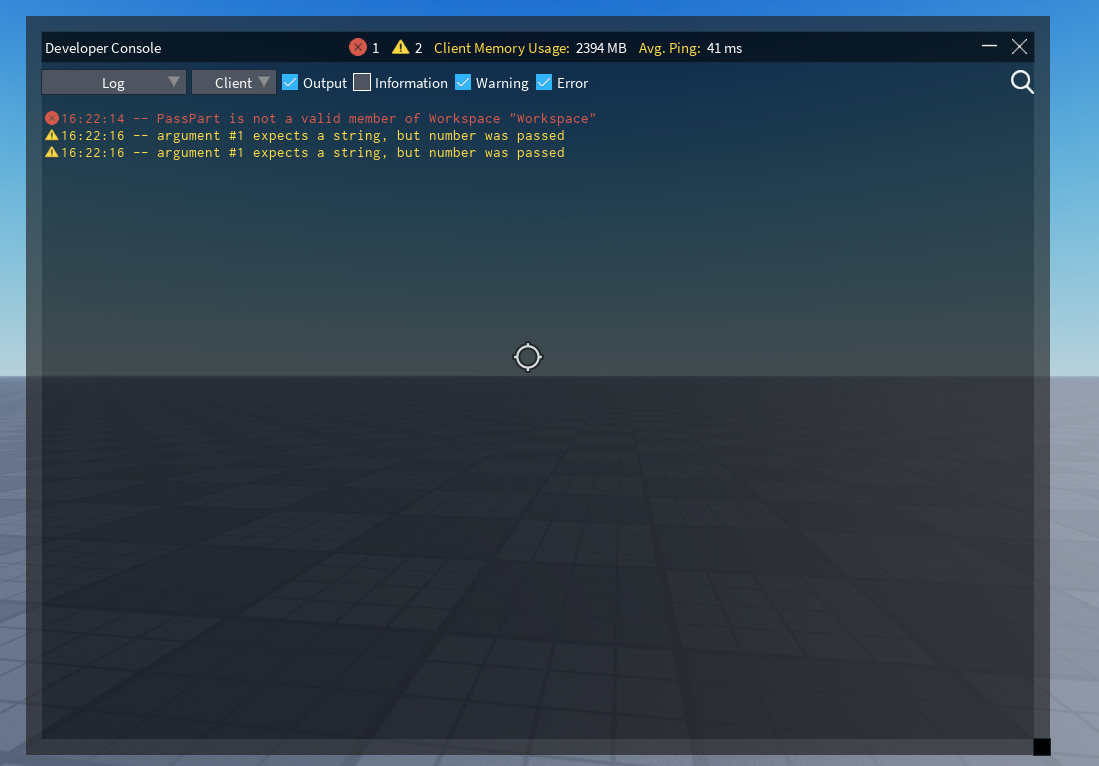Click the resize handle at bottom-right corner
This screenshot has width=1099, height=766.
point(1042,746)
